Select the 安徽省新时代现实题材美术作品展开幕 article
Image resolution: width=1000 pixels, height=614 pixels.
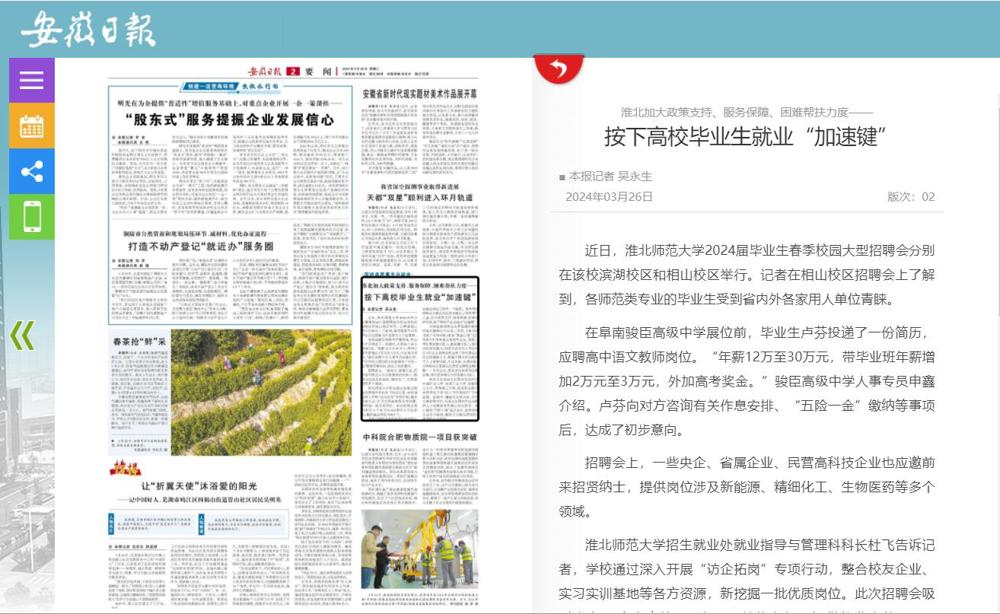(x=419, y=93)
